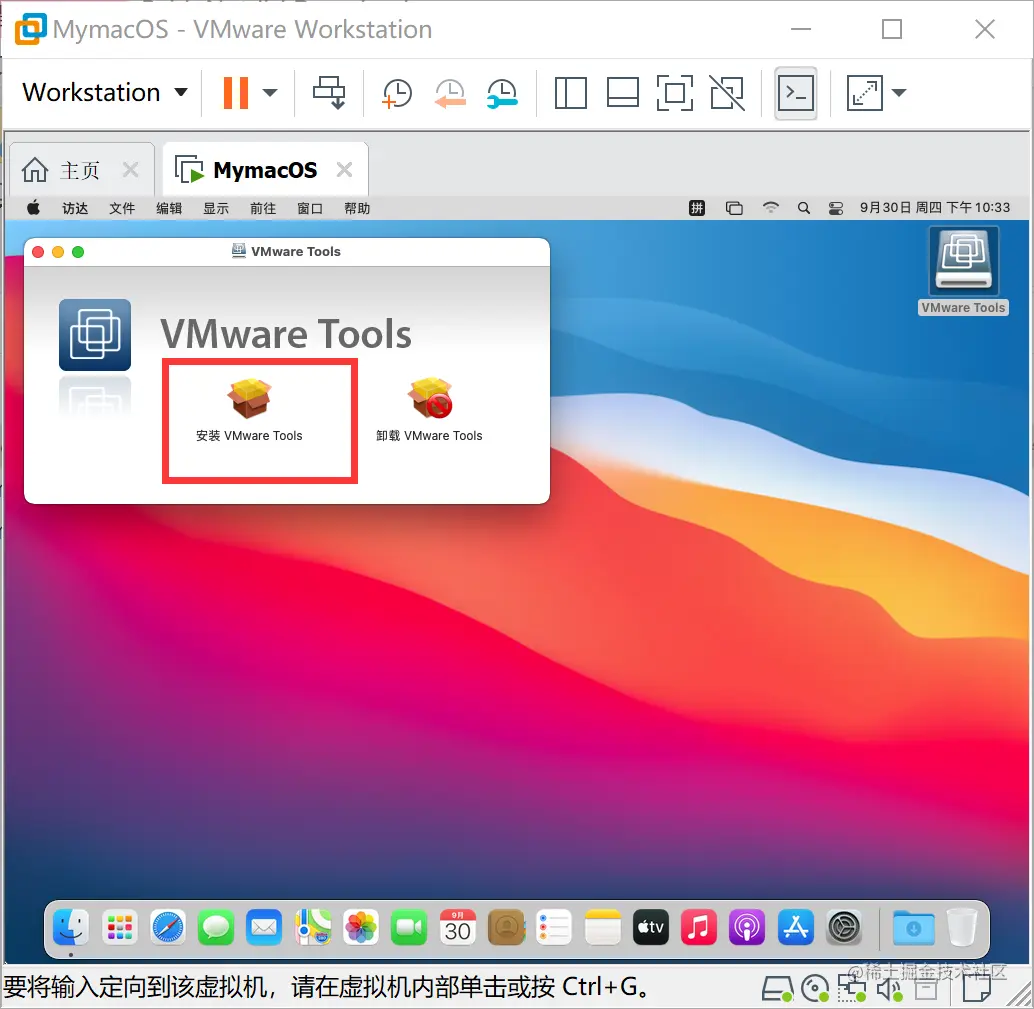The image size is (1034, 1009).
Task: Open the 帮助 menu
Action: (x=357, y=208)
